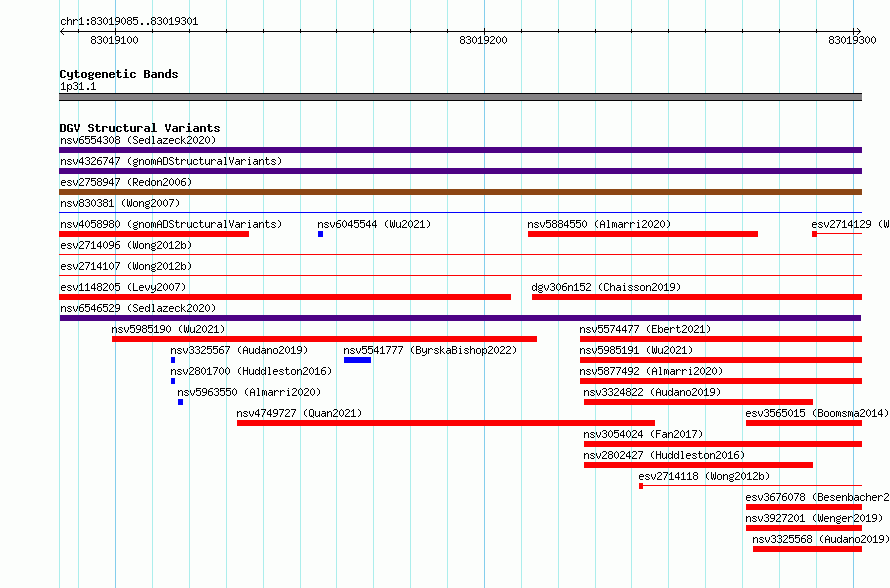The width and height of the screenshot is (890, 588).
Task: Click the nsv4749727 (Quan2021) red bar
Action: [446, 423]
